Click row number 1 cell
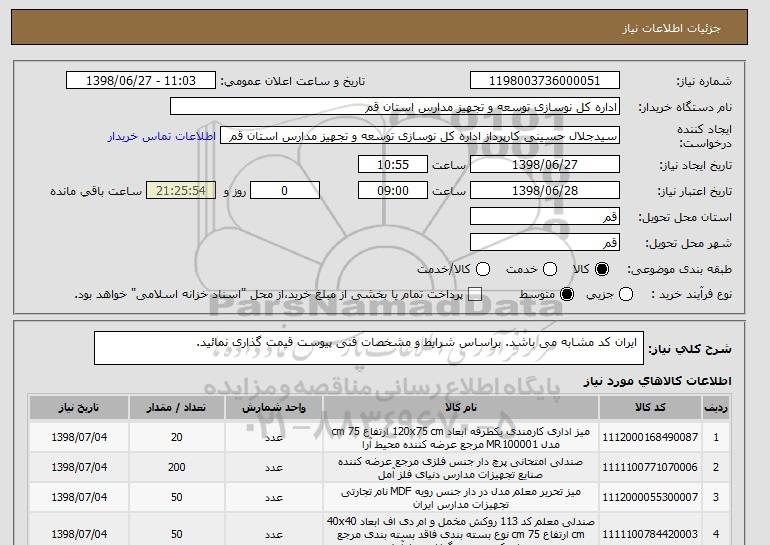This screenshot has height=545, width=770. [715, 437]
